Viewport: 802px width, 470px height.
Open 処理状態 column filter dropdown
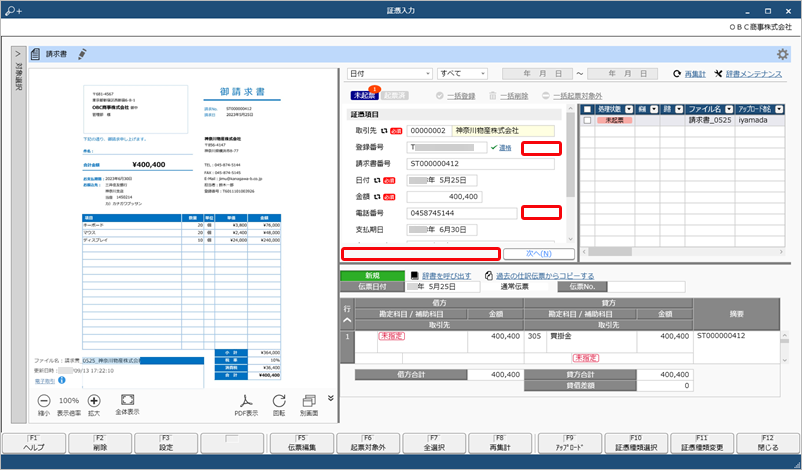[629, 109]
